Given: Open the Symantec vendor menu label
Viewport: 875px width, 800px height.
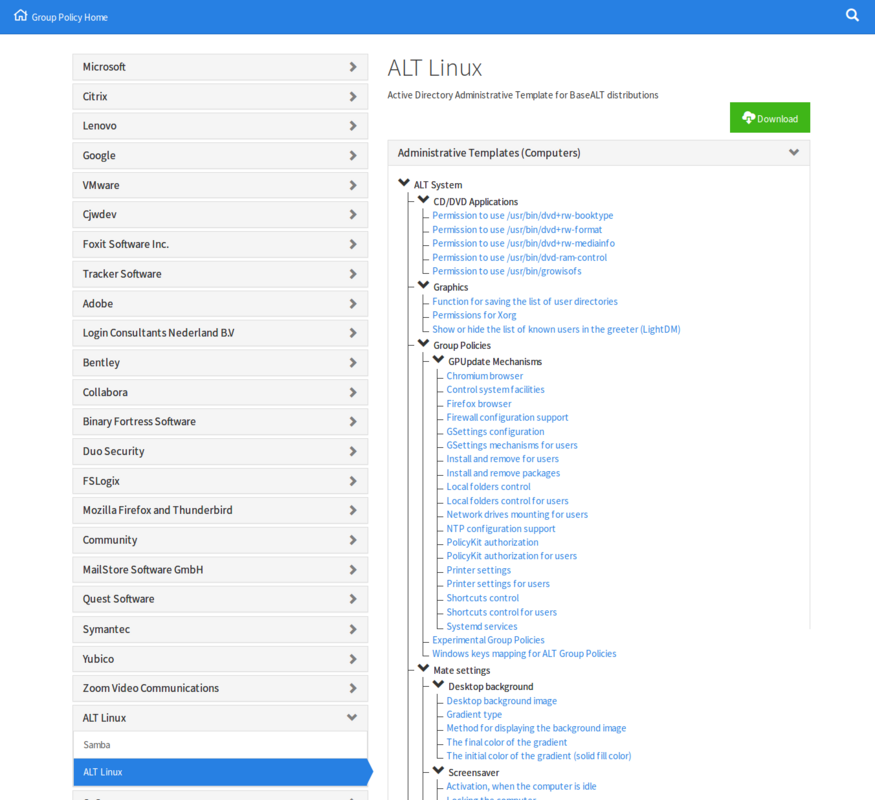Looking at the screenshot, I should pos(106,629).
